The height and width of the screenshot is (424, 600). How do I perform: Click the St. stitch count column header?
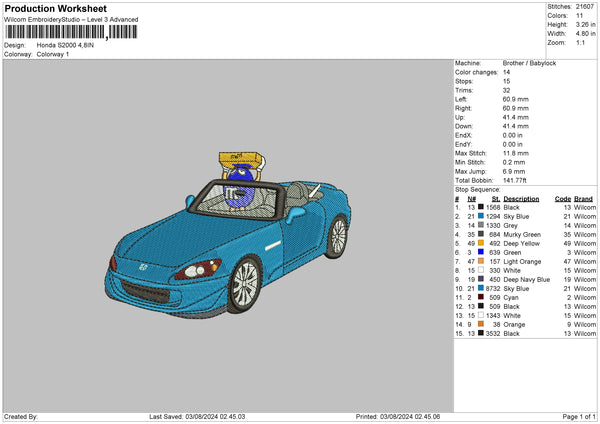point(495,198)
